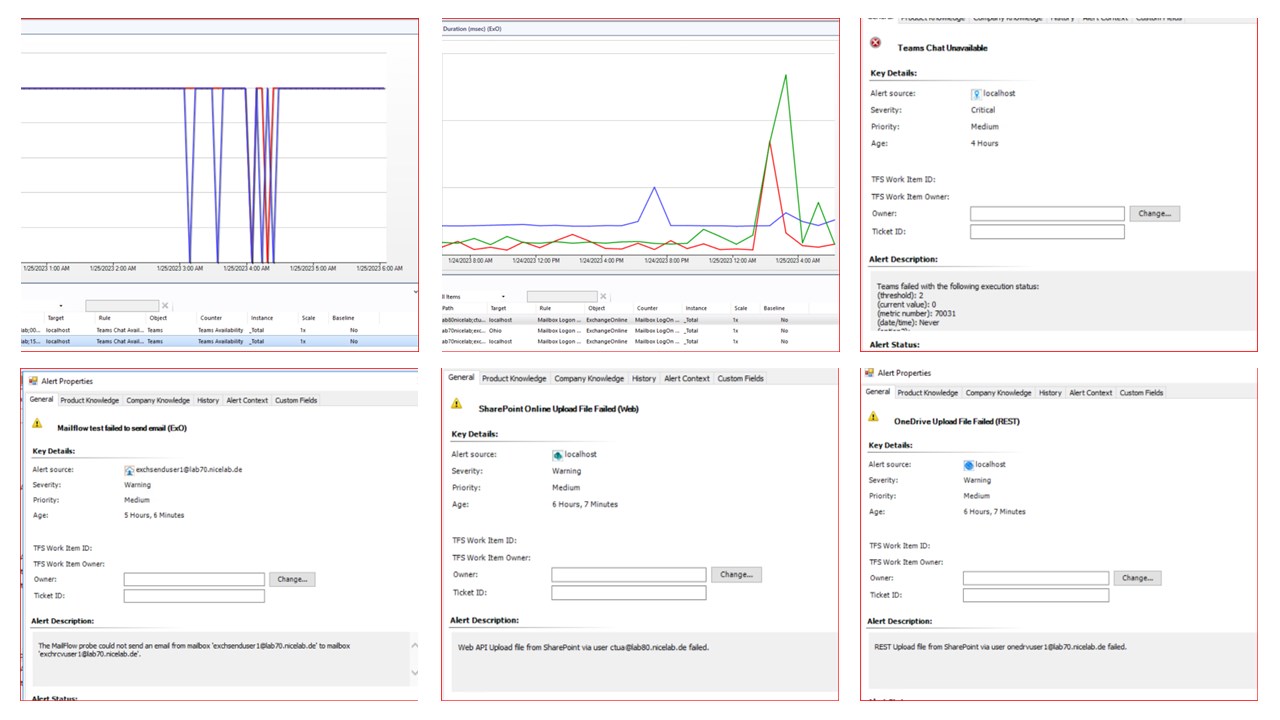Open Product Knowledge tab in the SharePoint alert
Image resolution: width=1280 pixels, height=720 pixels.
pos(514,378)
